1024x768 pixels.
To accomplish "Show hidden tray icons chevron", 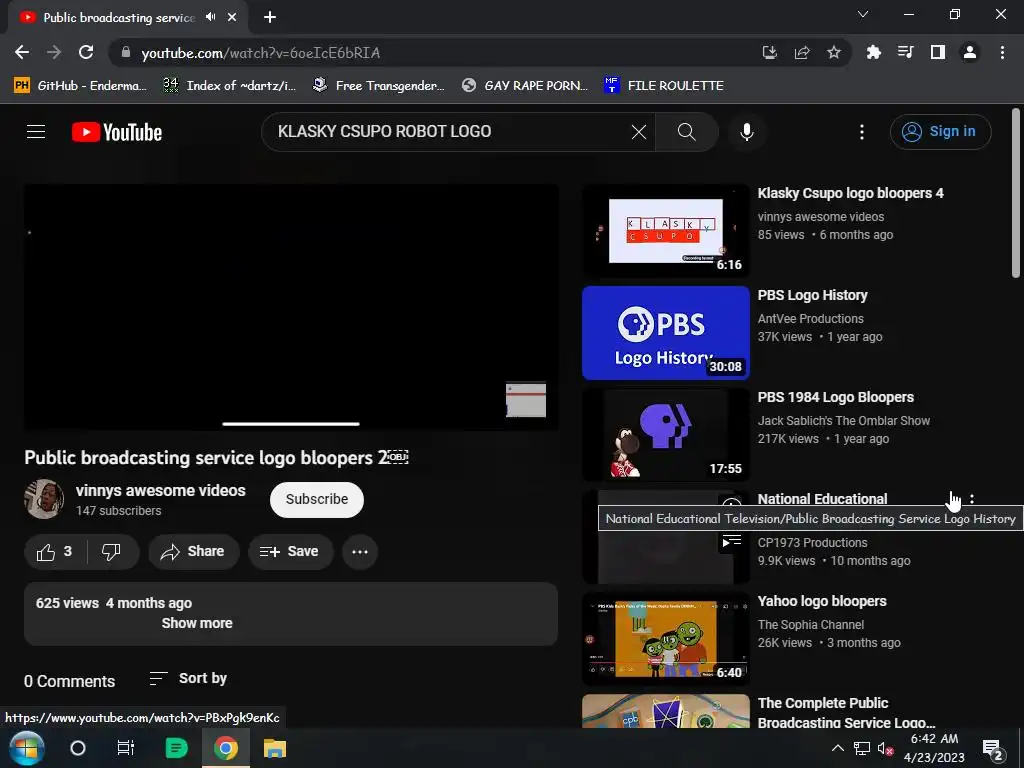I will pos(837,748).
